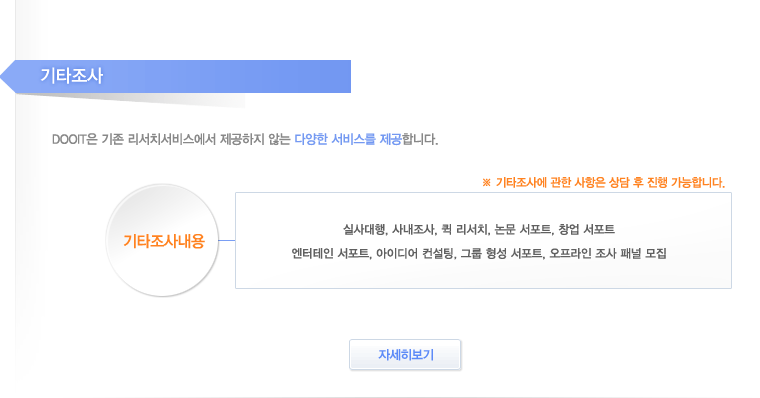
Task: Click the 자세히보기 button
Action: [405, 354]
